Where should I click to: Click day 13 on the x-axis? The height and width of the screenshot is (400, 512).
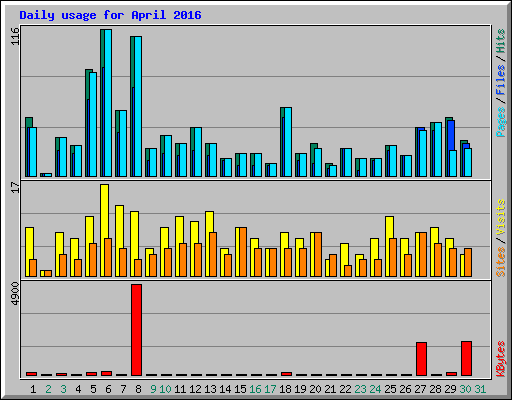tap(210, 389)
